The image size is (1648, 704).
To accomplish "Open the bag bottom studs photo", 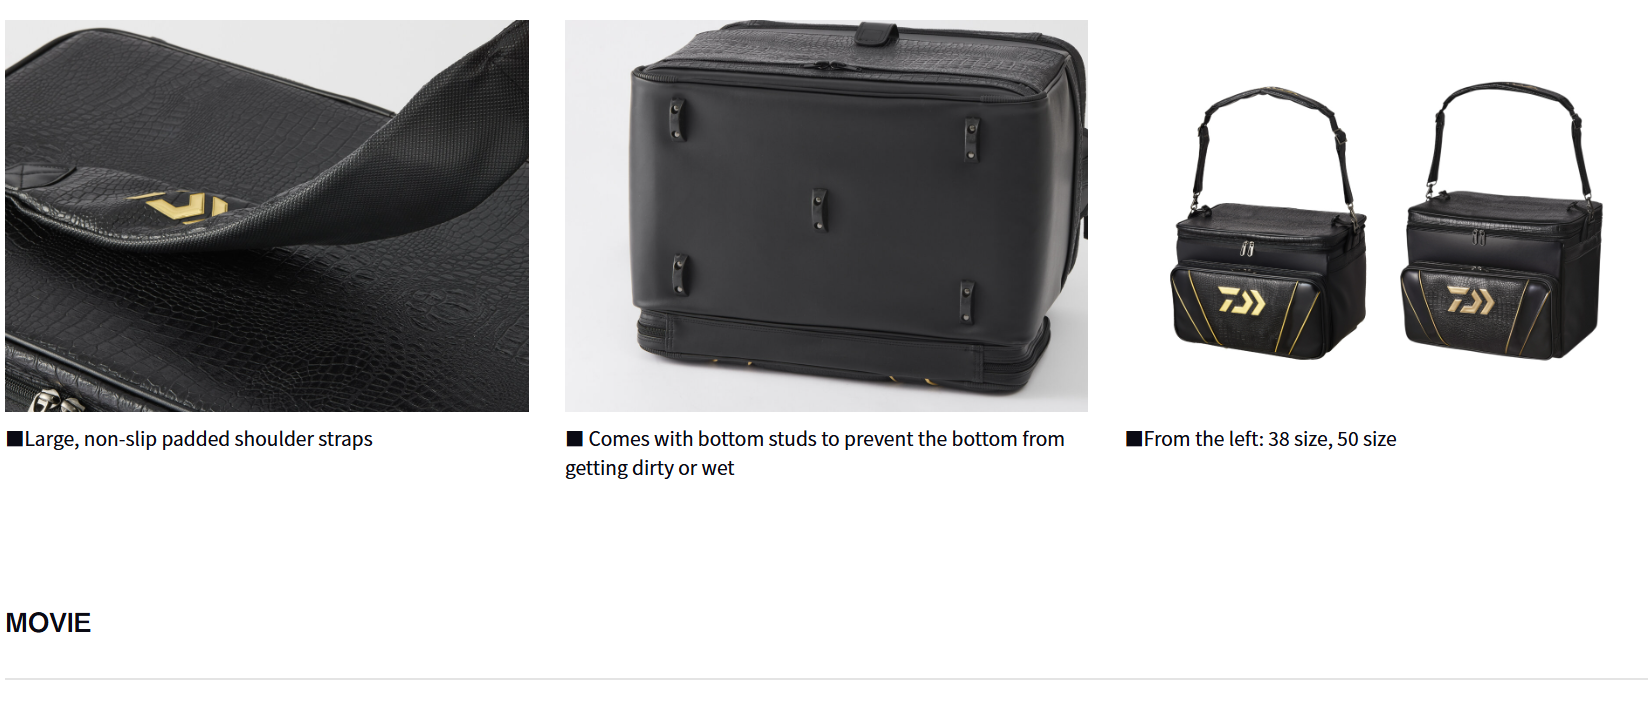I will (x=826, y=216).
